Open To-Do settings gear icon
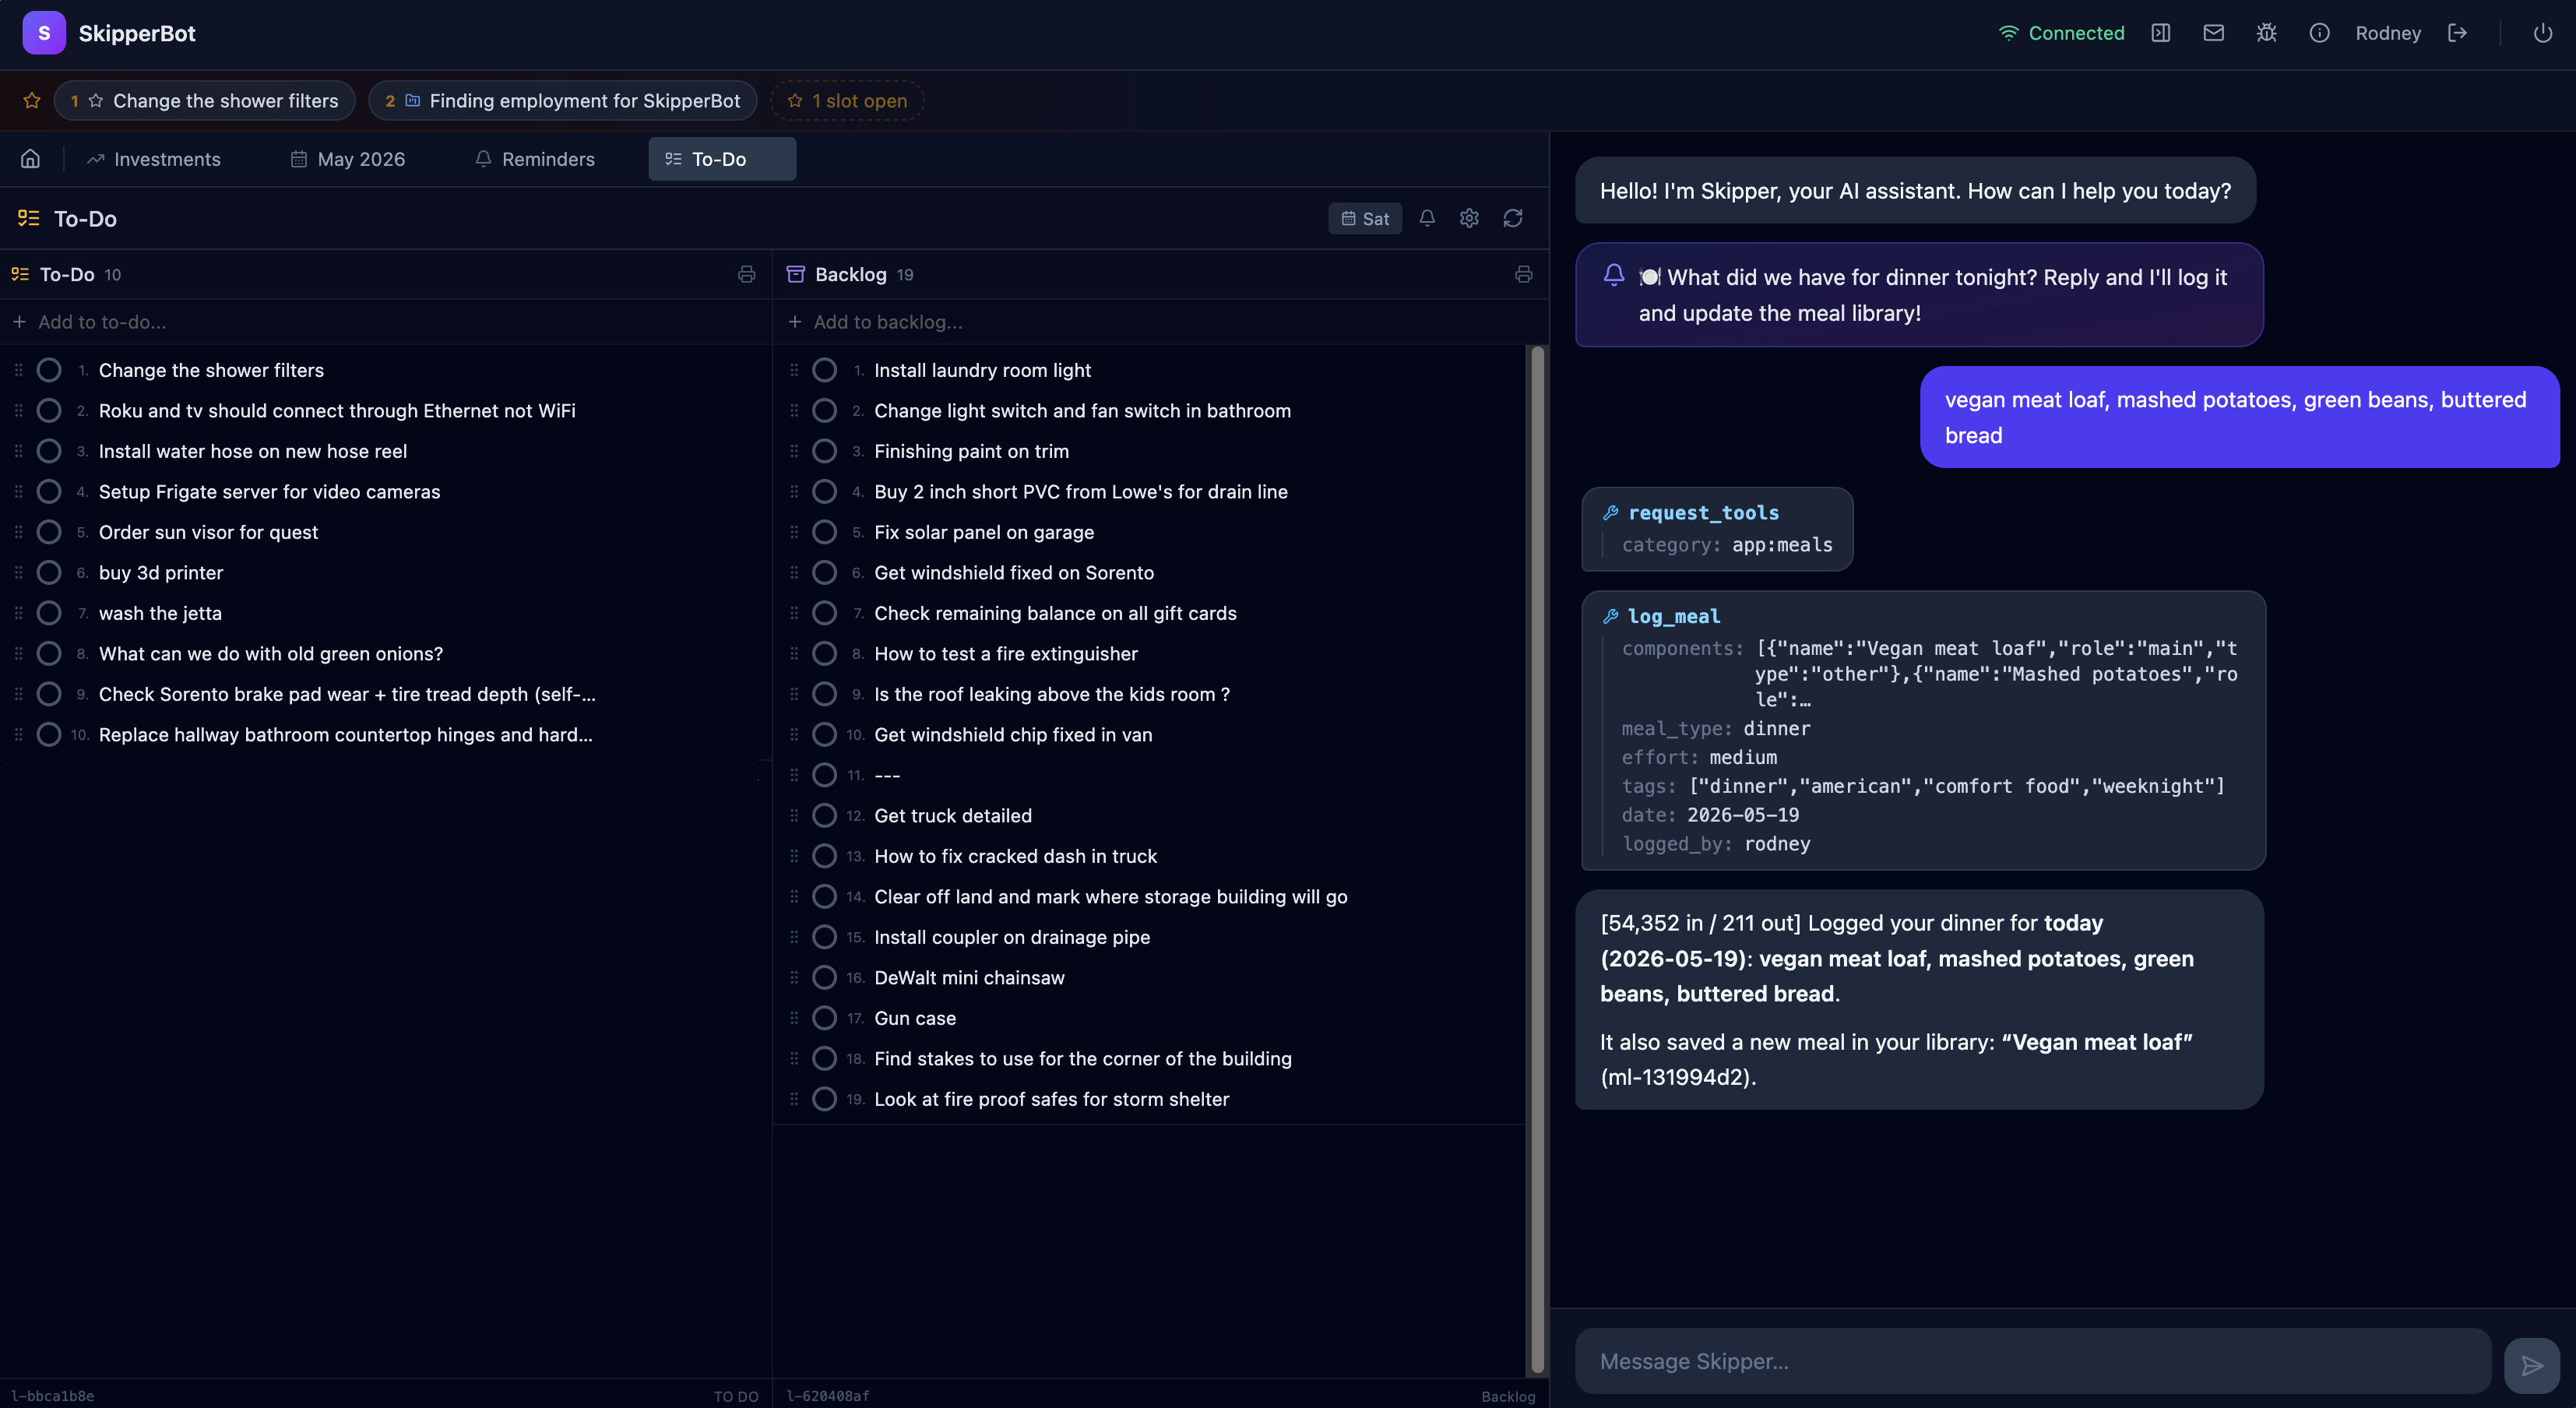Screen dimensions: 2576x1408 (x=1469, y=218)
